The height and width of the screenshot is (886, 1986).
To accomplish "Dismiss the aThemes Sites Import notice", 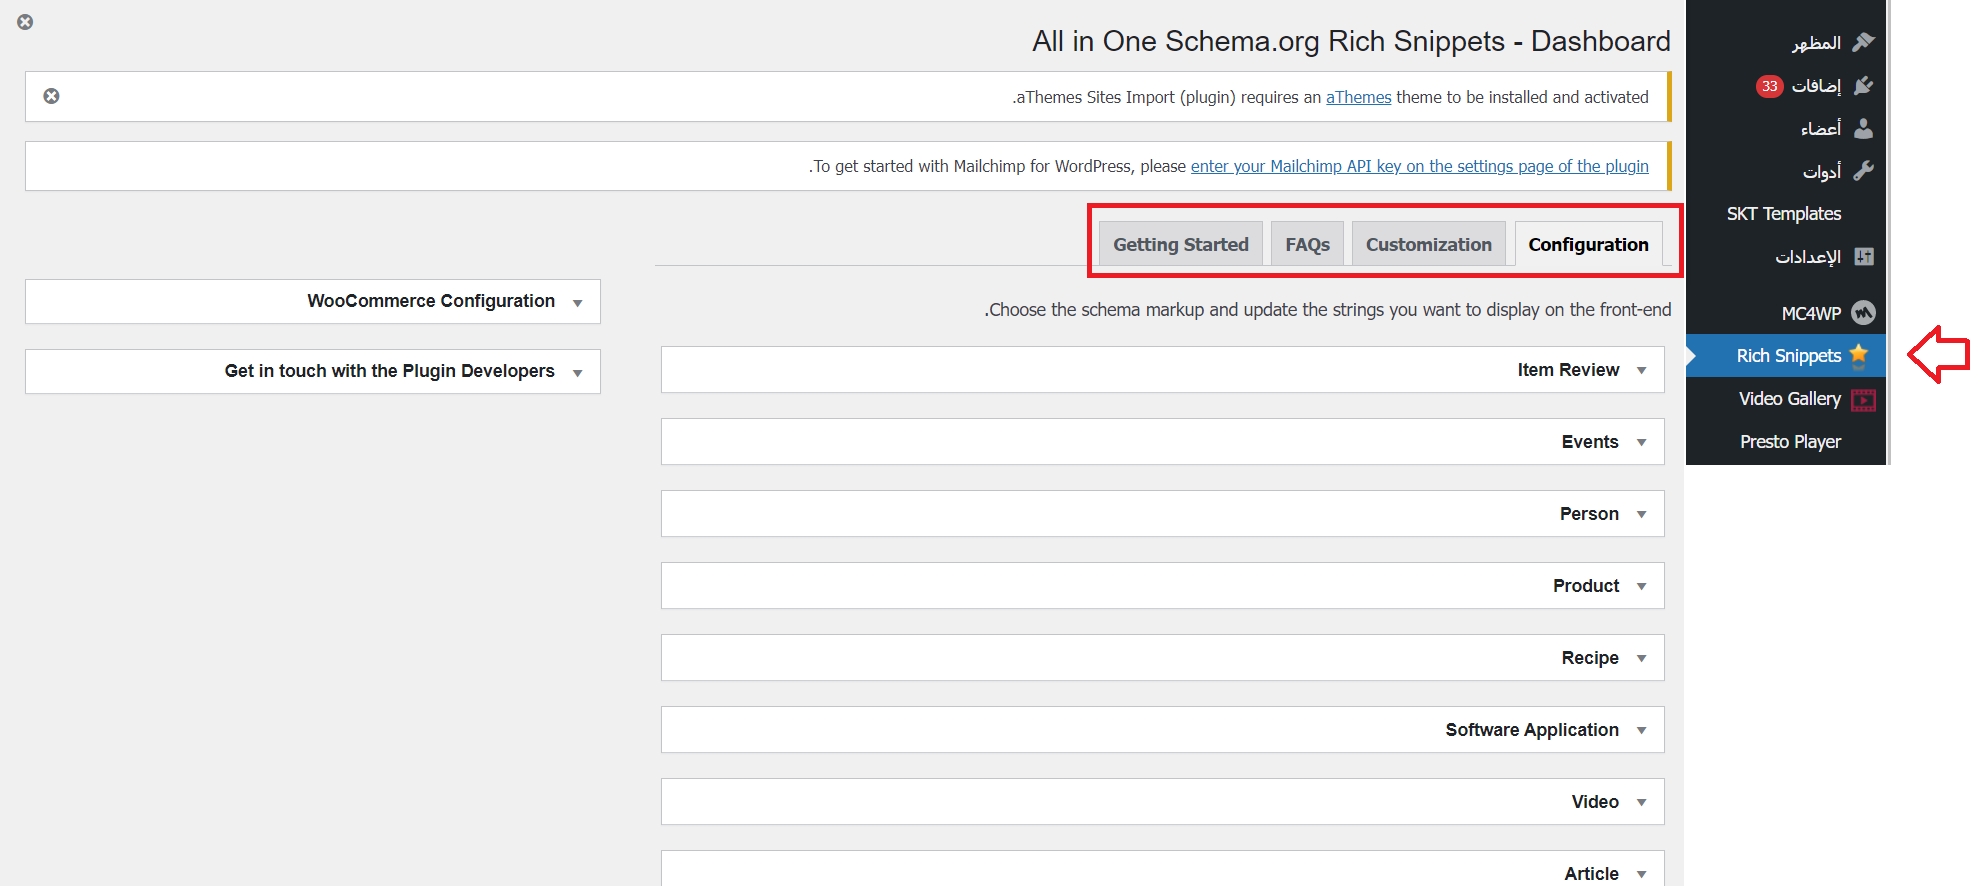I will coord(51,96).
